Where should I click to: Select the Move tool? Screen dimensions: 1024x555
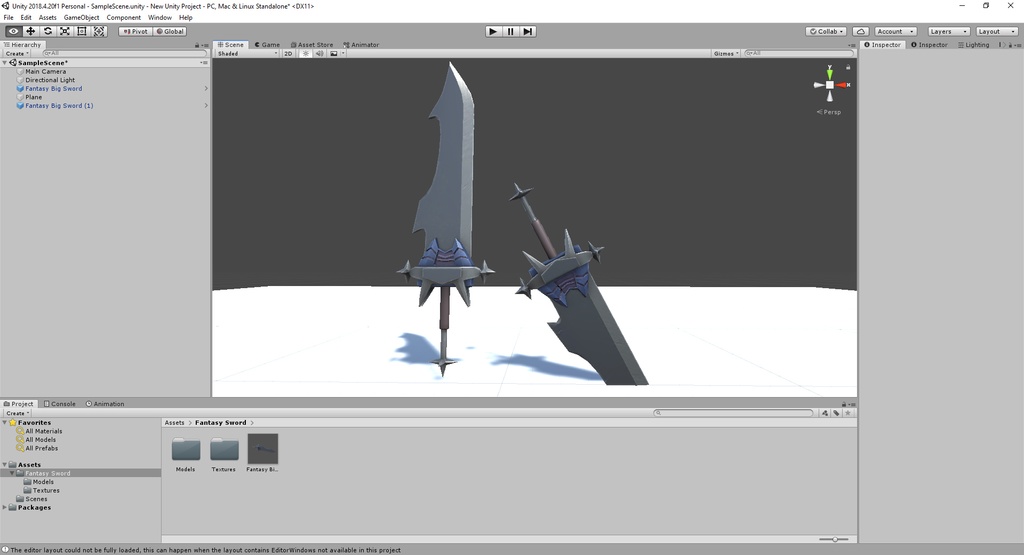coord(30,31)
